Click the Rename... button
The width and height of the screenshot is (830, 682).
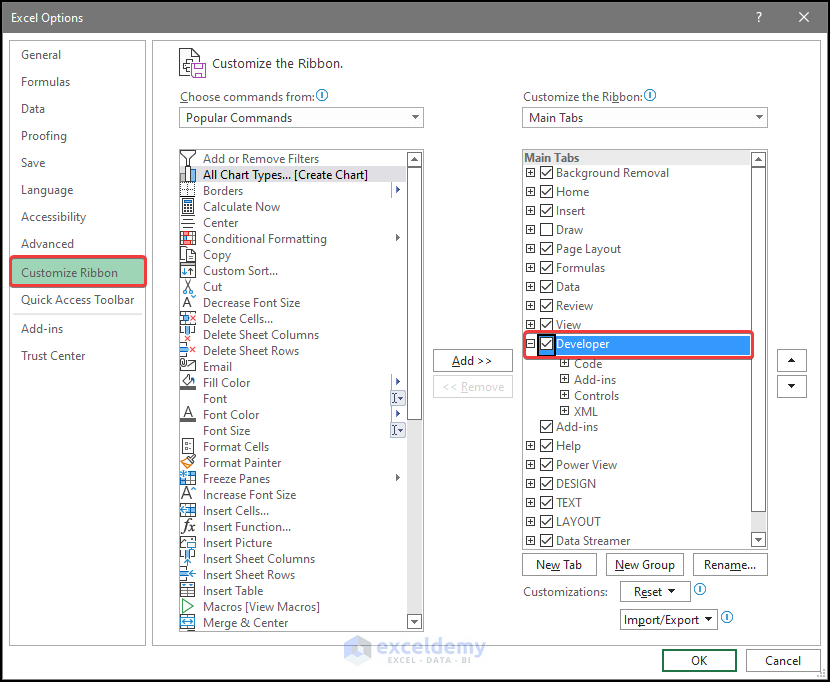coord(730,565)
